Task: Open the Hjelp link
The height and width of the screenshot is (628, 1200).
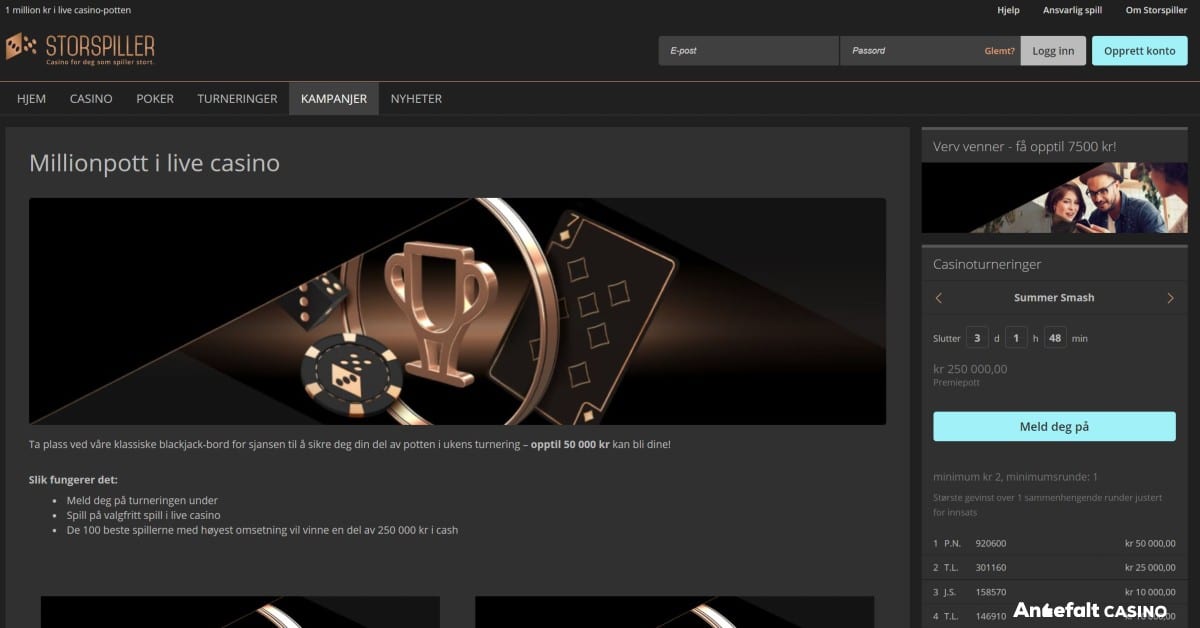Action: (x=1008, y=10)
